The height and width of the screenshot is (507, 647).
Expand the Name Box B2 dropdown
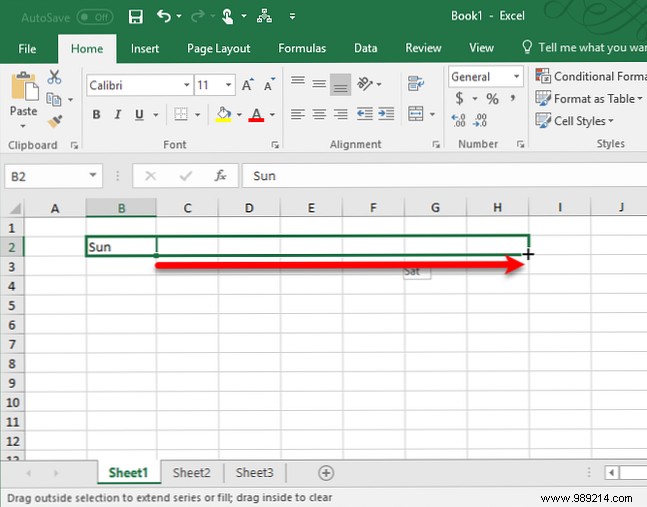click(93, 176)
